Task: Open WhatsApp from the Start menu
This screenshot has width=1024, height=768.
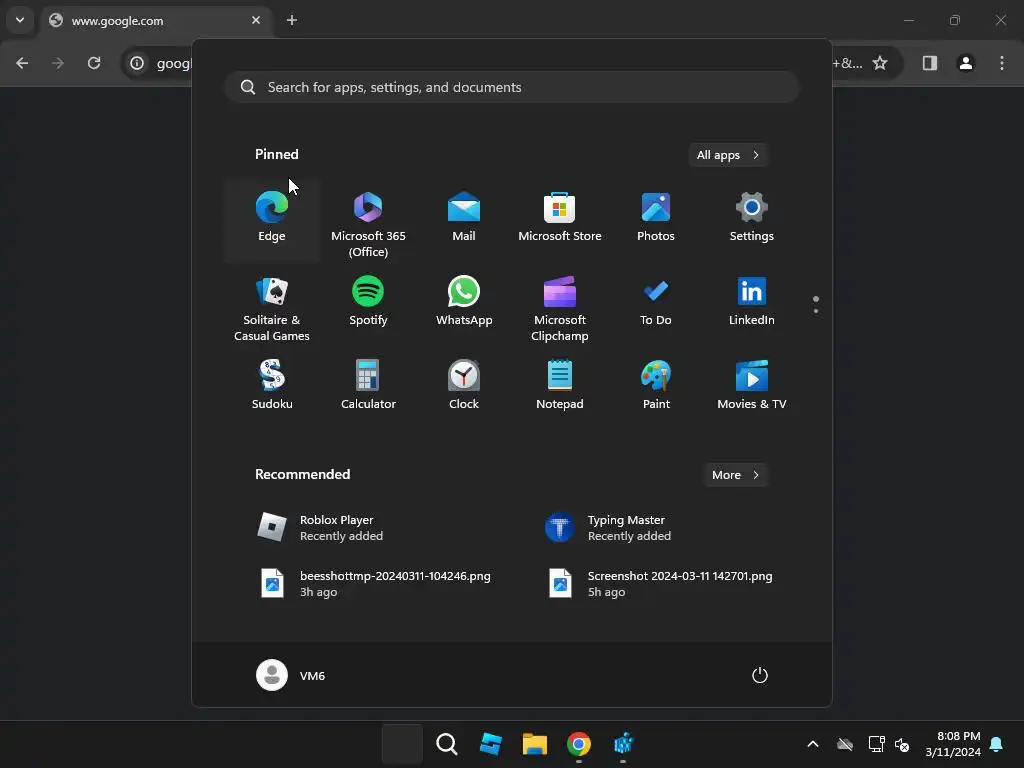Action: coord(464,304)
